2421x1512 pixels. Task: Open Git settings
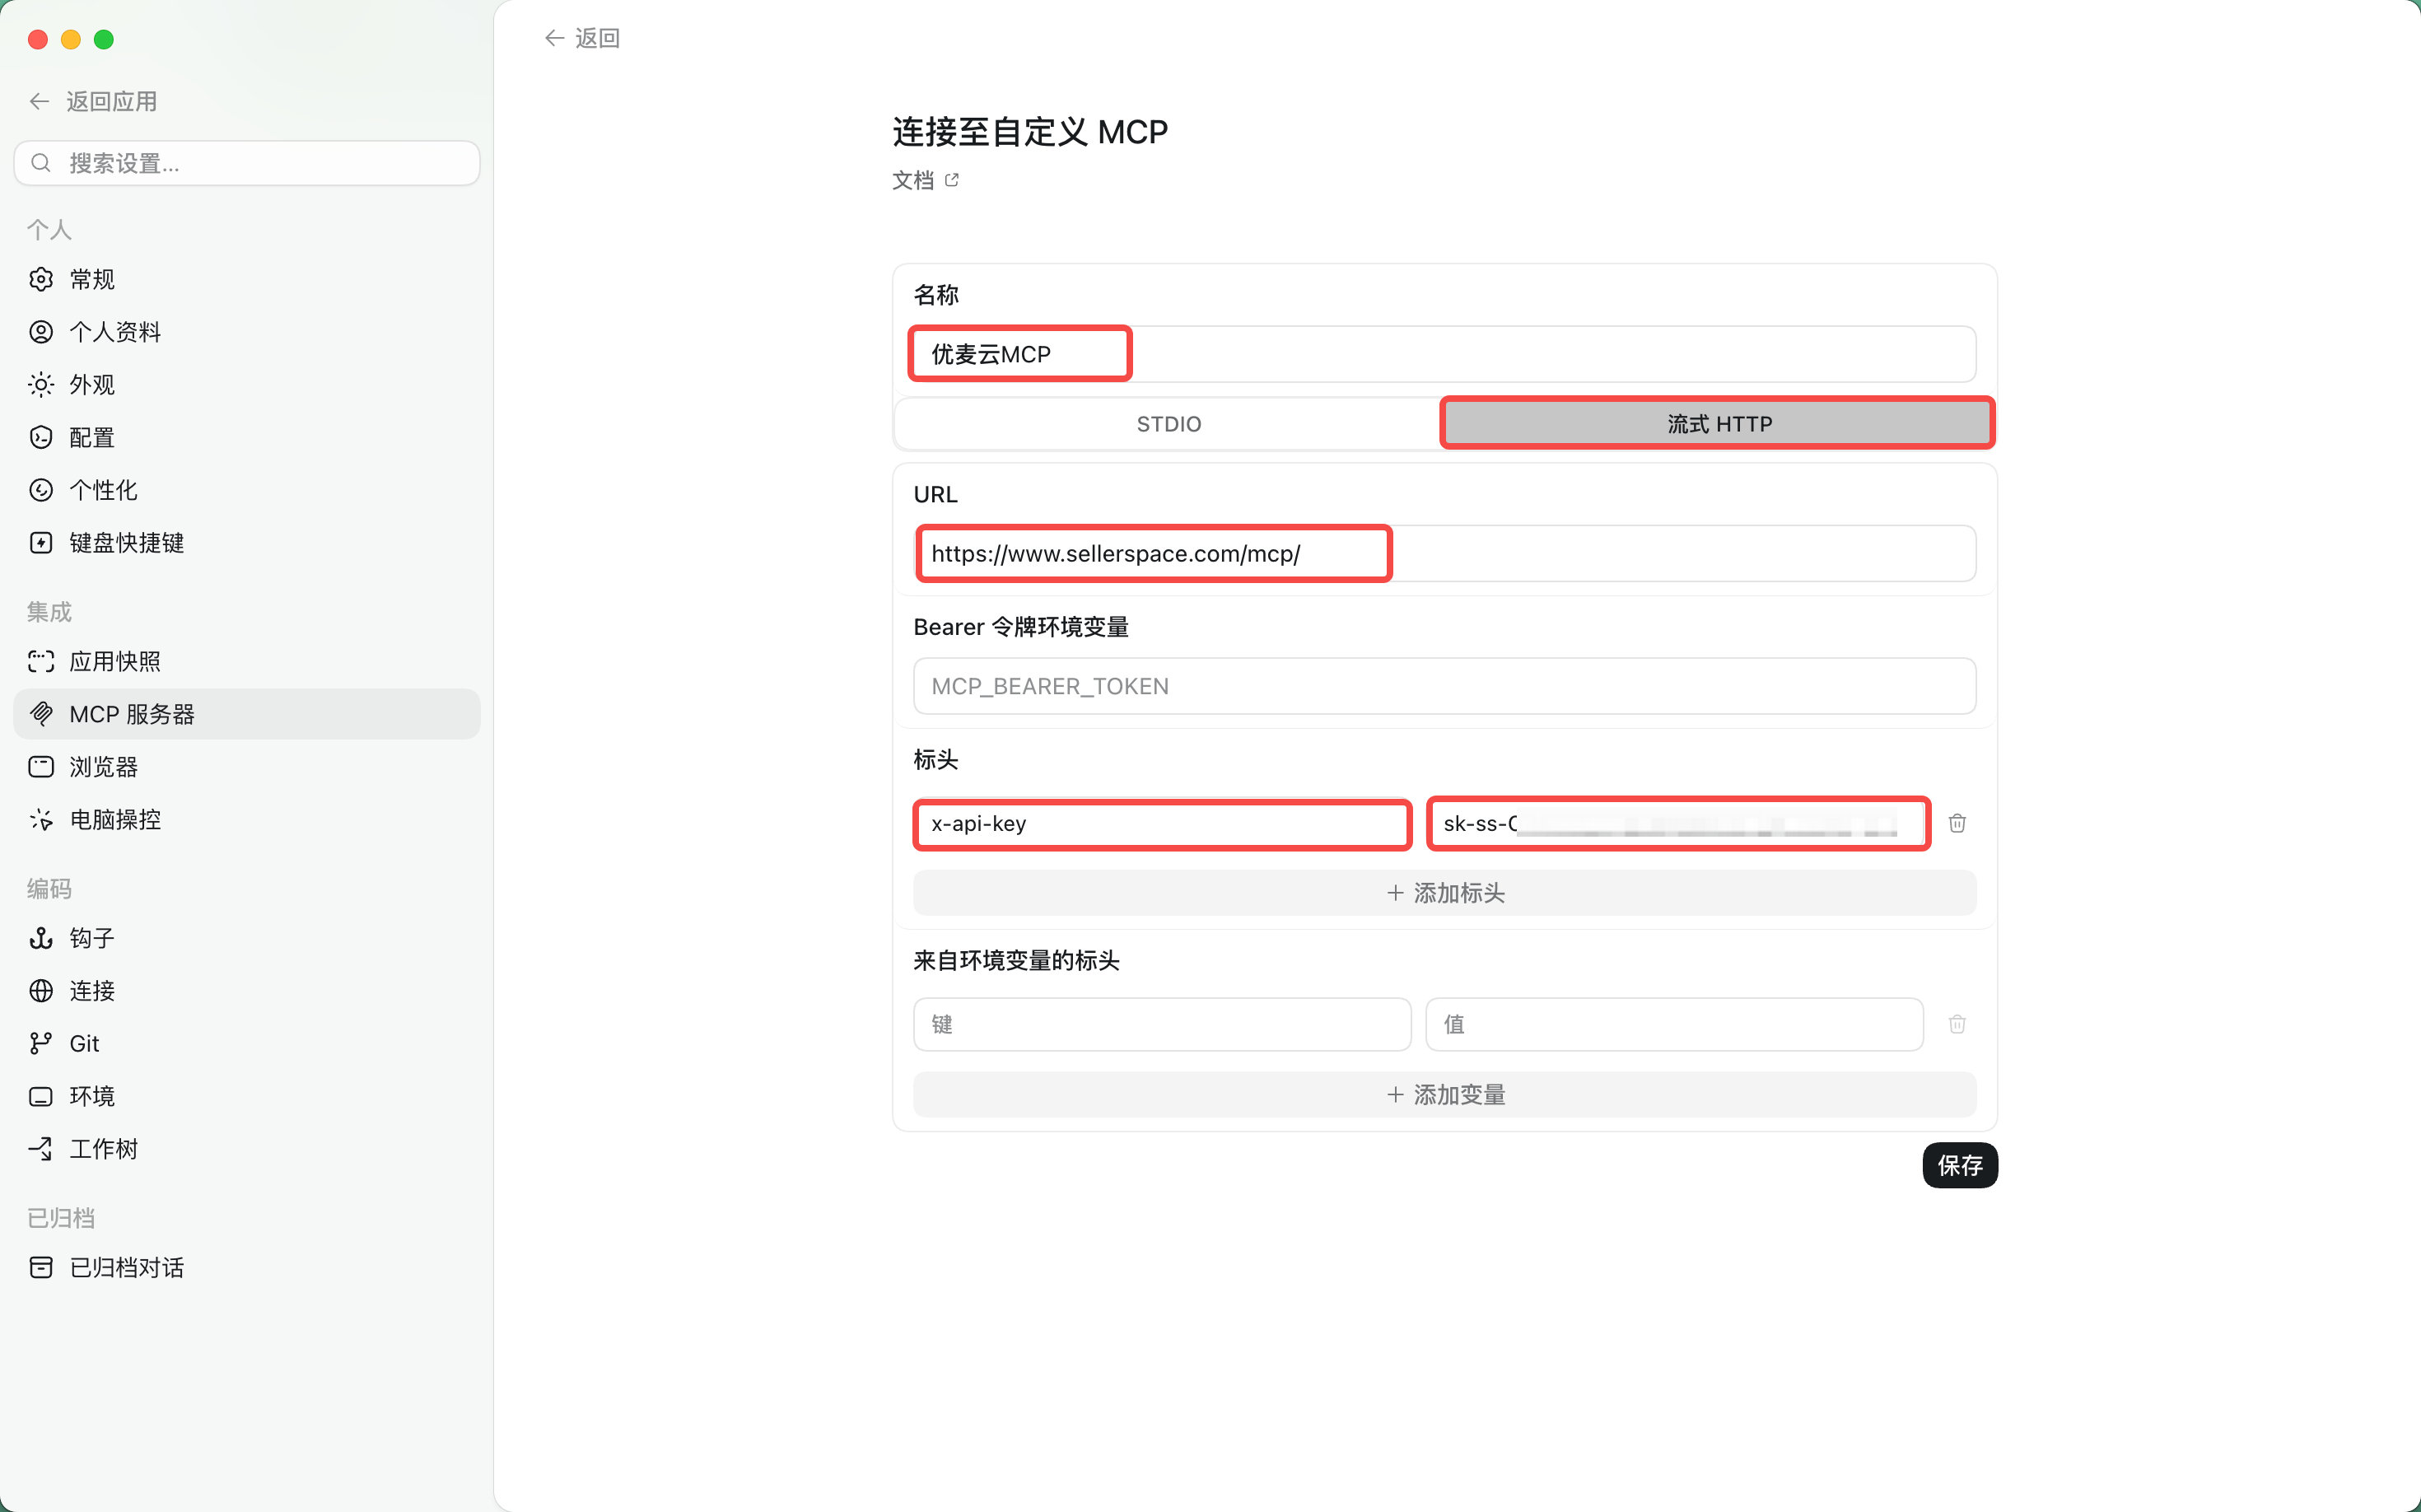(246, 1043)
